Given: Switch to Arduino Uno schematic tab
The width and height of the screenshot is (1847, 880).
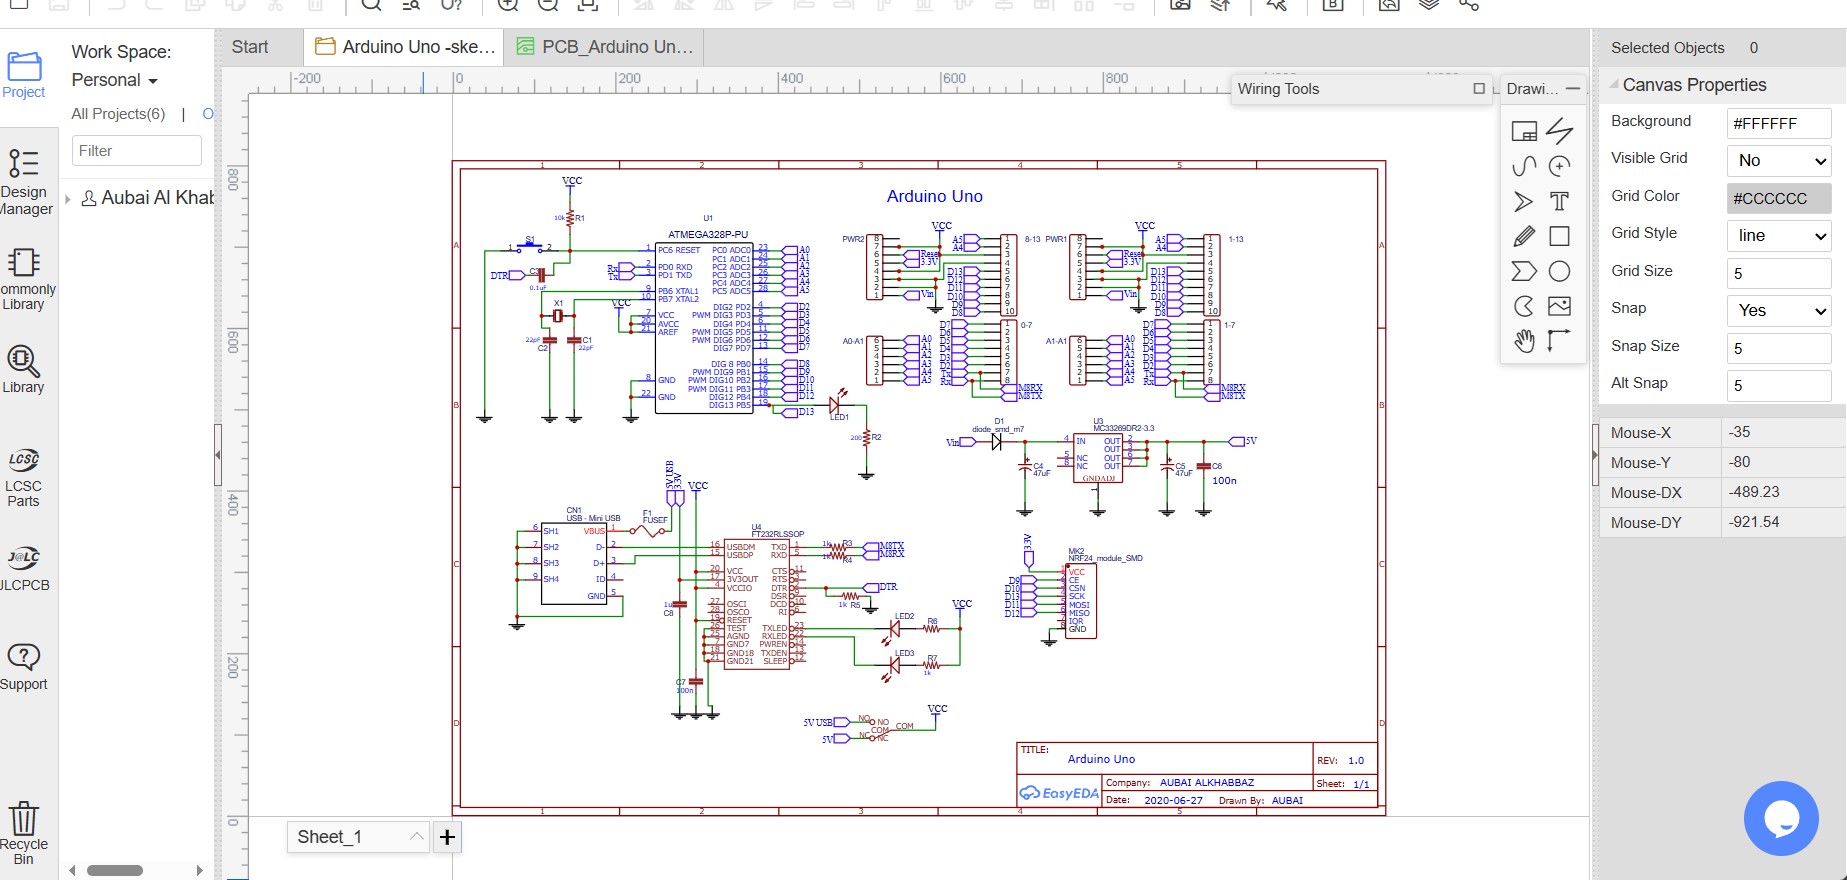Looking at the screenshot, I should pyautogui.click(x=405, y=47).
